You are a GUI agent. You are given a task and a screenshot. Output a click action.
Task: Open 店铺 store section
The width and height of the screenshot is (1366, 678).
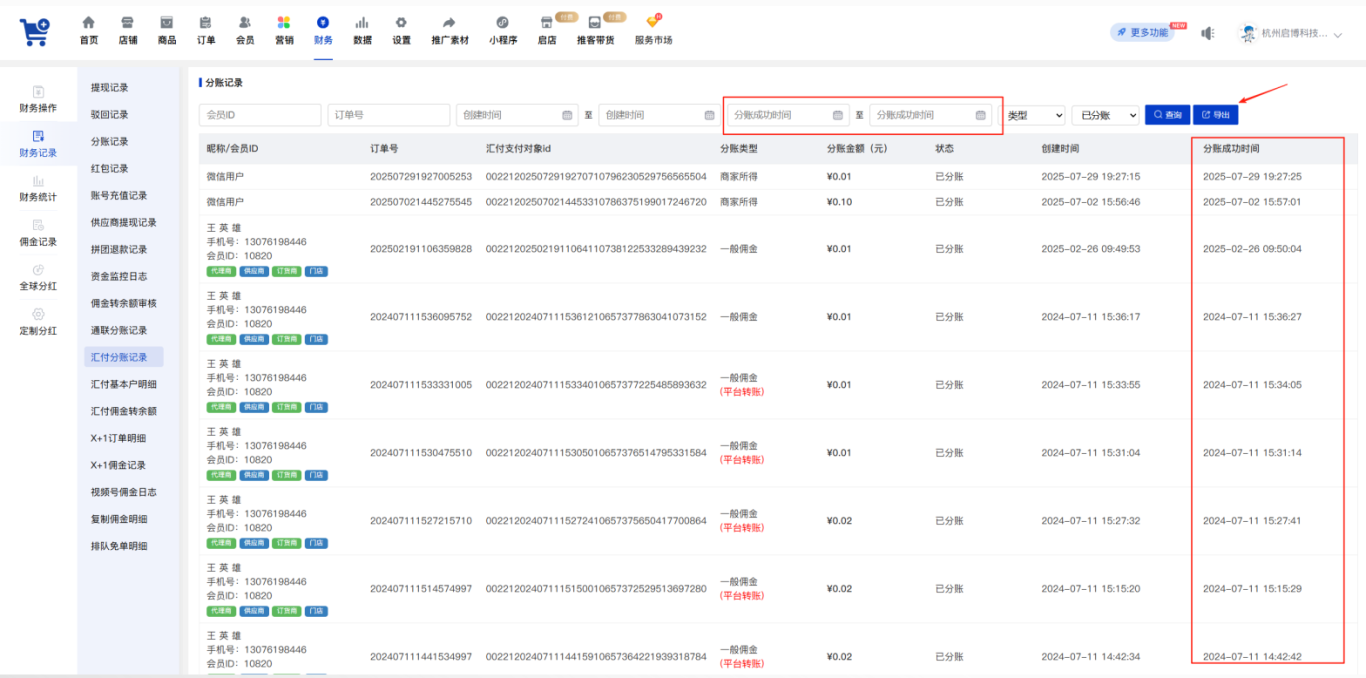(x=128, y=31)
